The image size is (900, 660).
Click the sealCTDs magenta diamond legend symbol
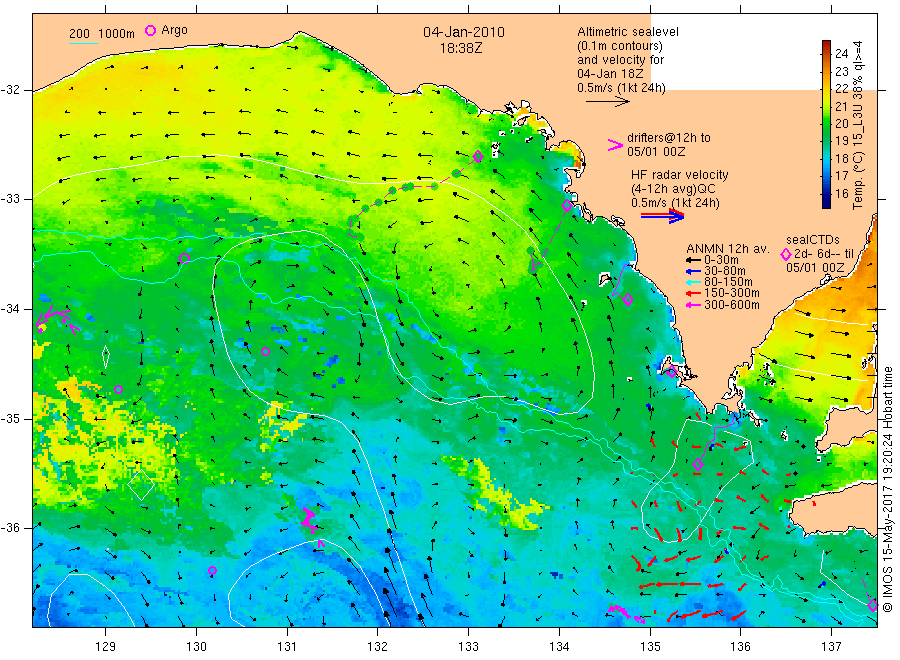pos(786,254)
